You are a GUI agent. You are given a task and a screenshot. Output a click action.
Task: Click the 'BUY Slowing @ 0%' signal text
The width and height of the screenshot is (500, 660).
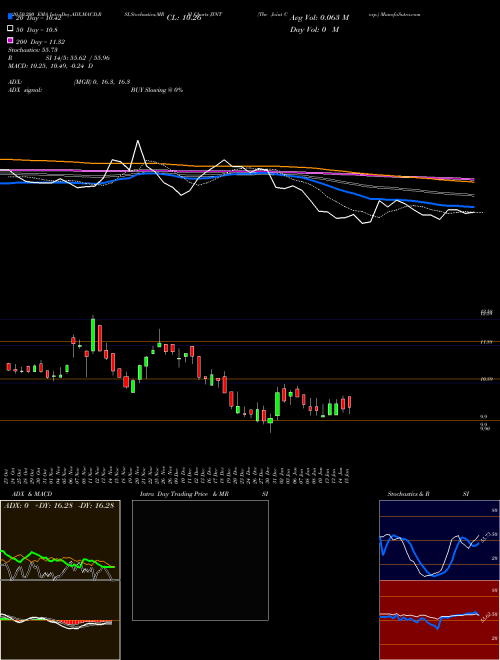click(x=157, y=90)
